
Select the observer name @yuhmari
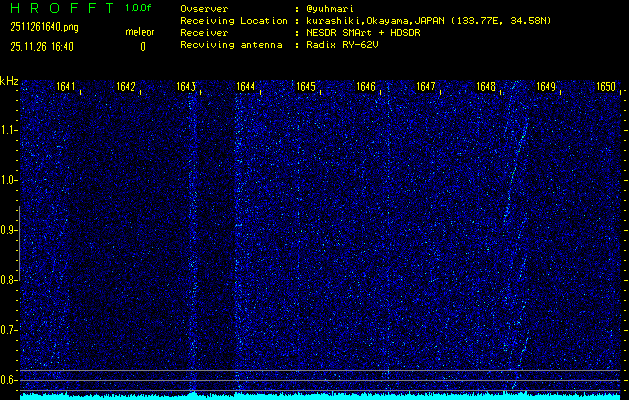(330, 9)
